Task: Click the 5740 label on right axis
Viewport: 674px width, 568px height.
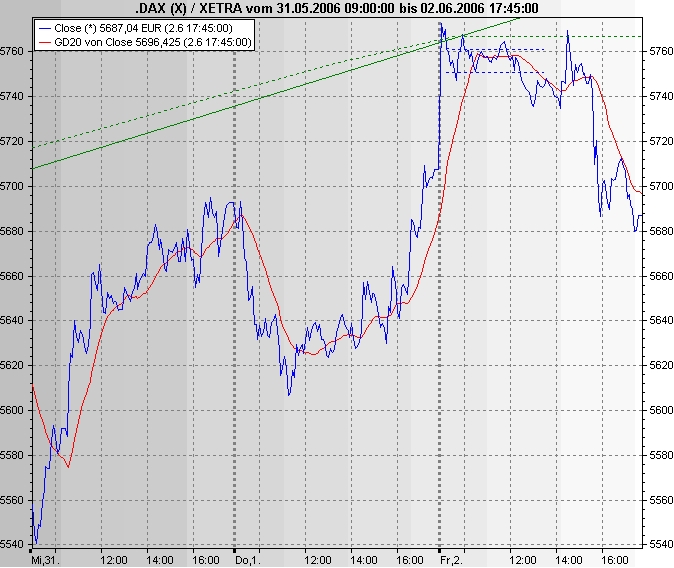Action: pyautogui.click(x=661, y=97)
